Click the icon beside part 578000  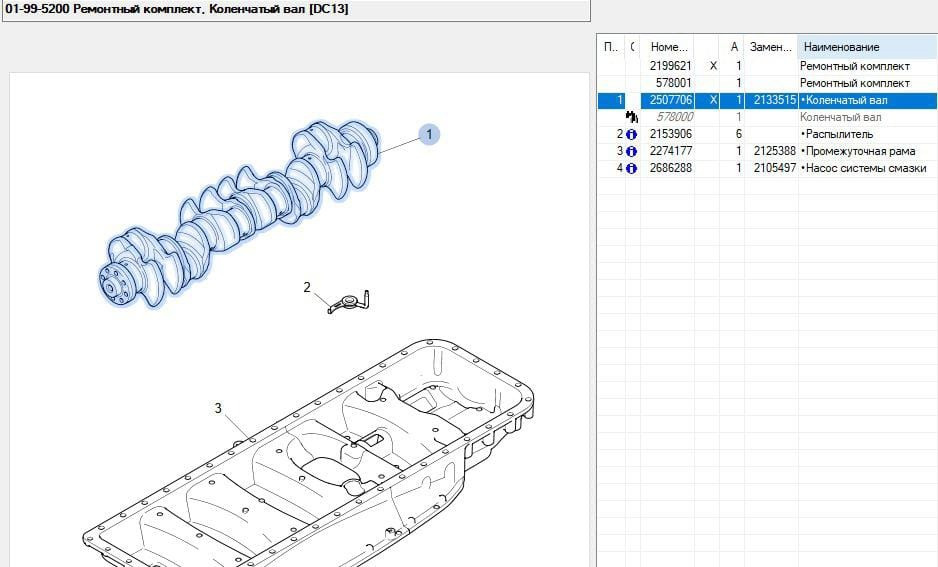coord(631,117)
